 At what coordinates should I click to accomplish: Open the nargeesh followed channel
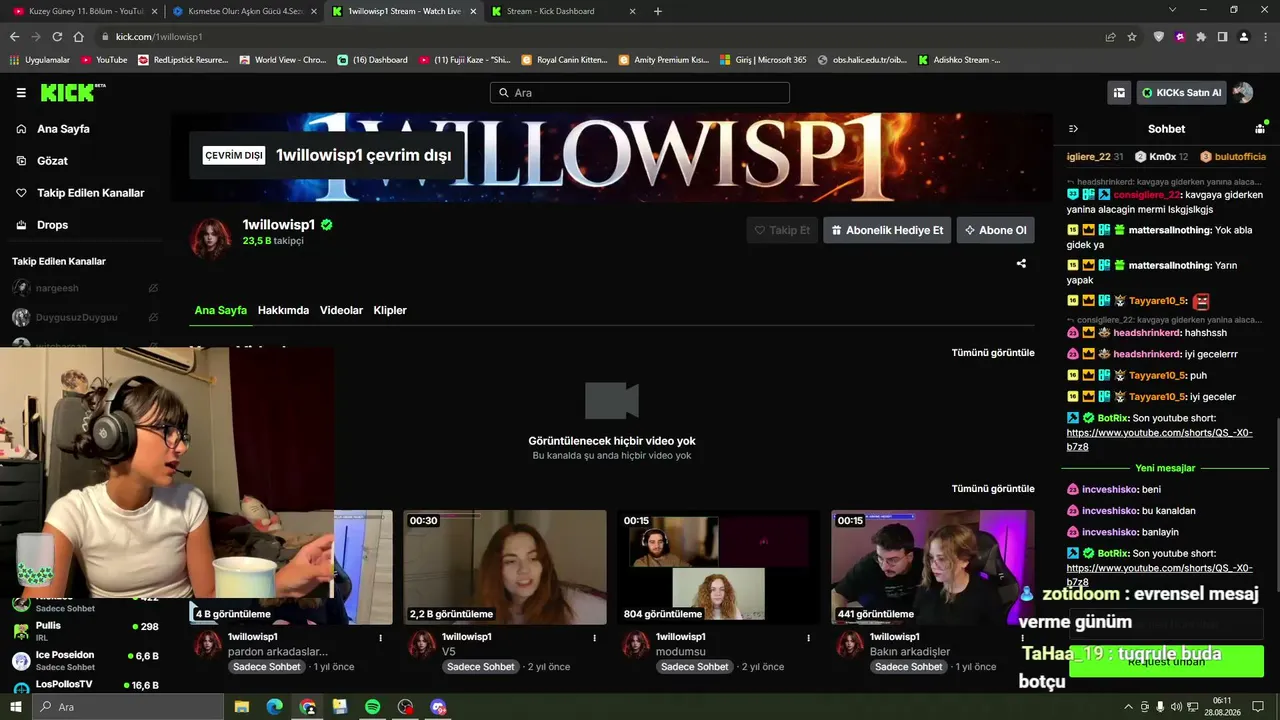click(85, 288)
